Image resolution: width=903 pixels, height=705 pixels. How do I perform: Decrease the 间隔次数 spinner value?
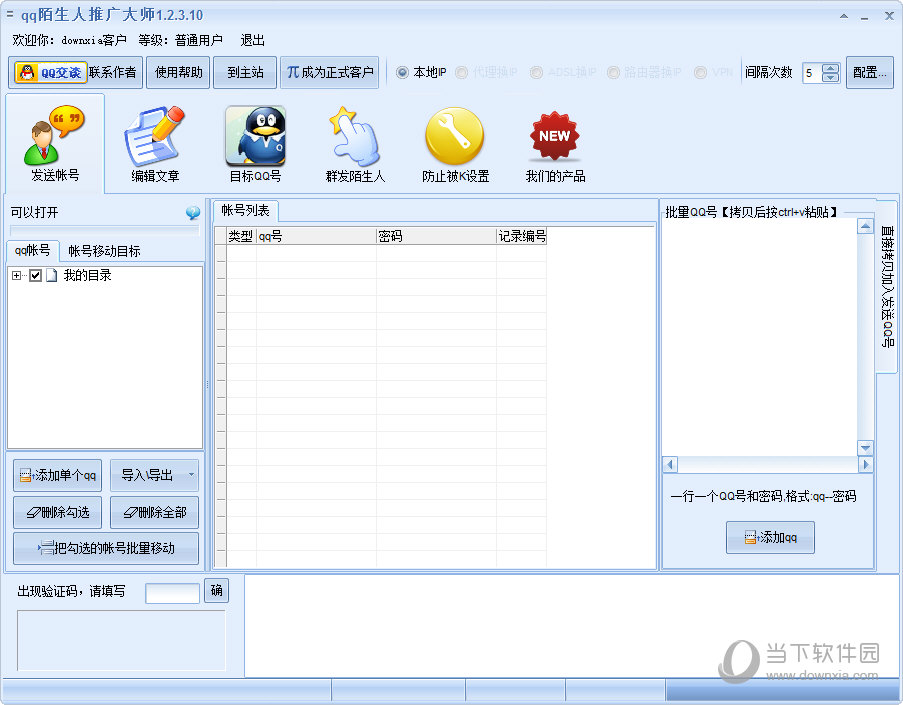pos(830,77)
